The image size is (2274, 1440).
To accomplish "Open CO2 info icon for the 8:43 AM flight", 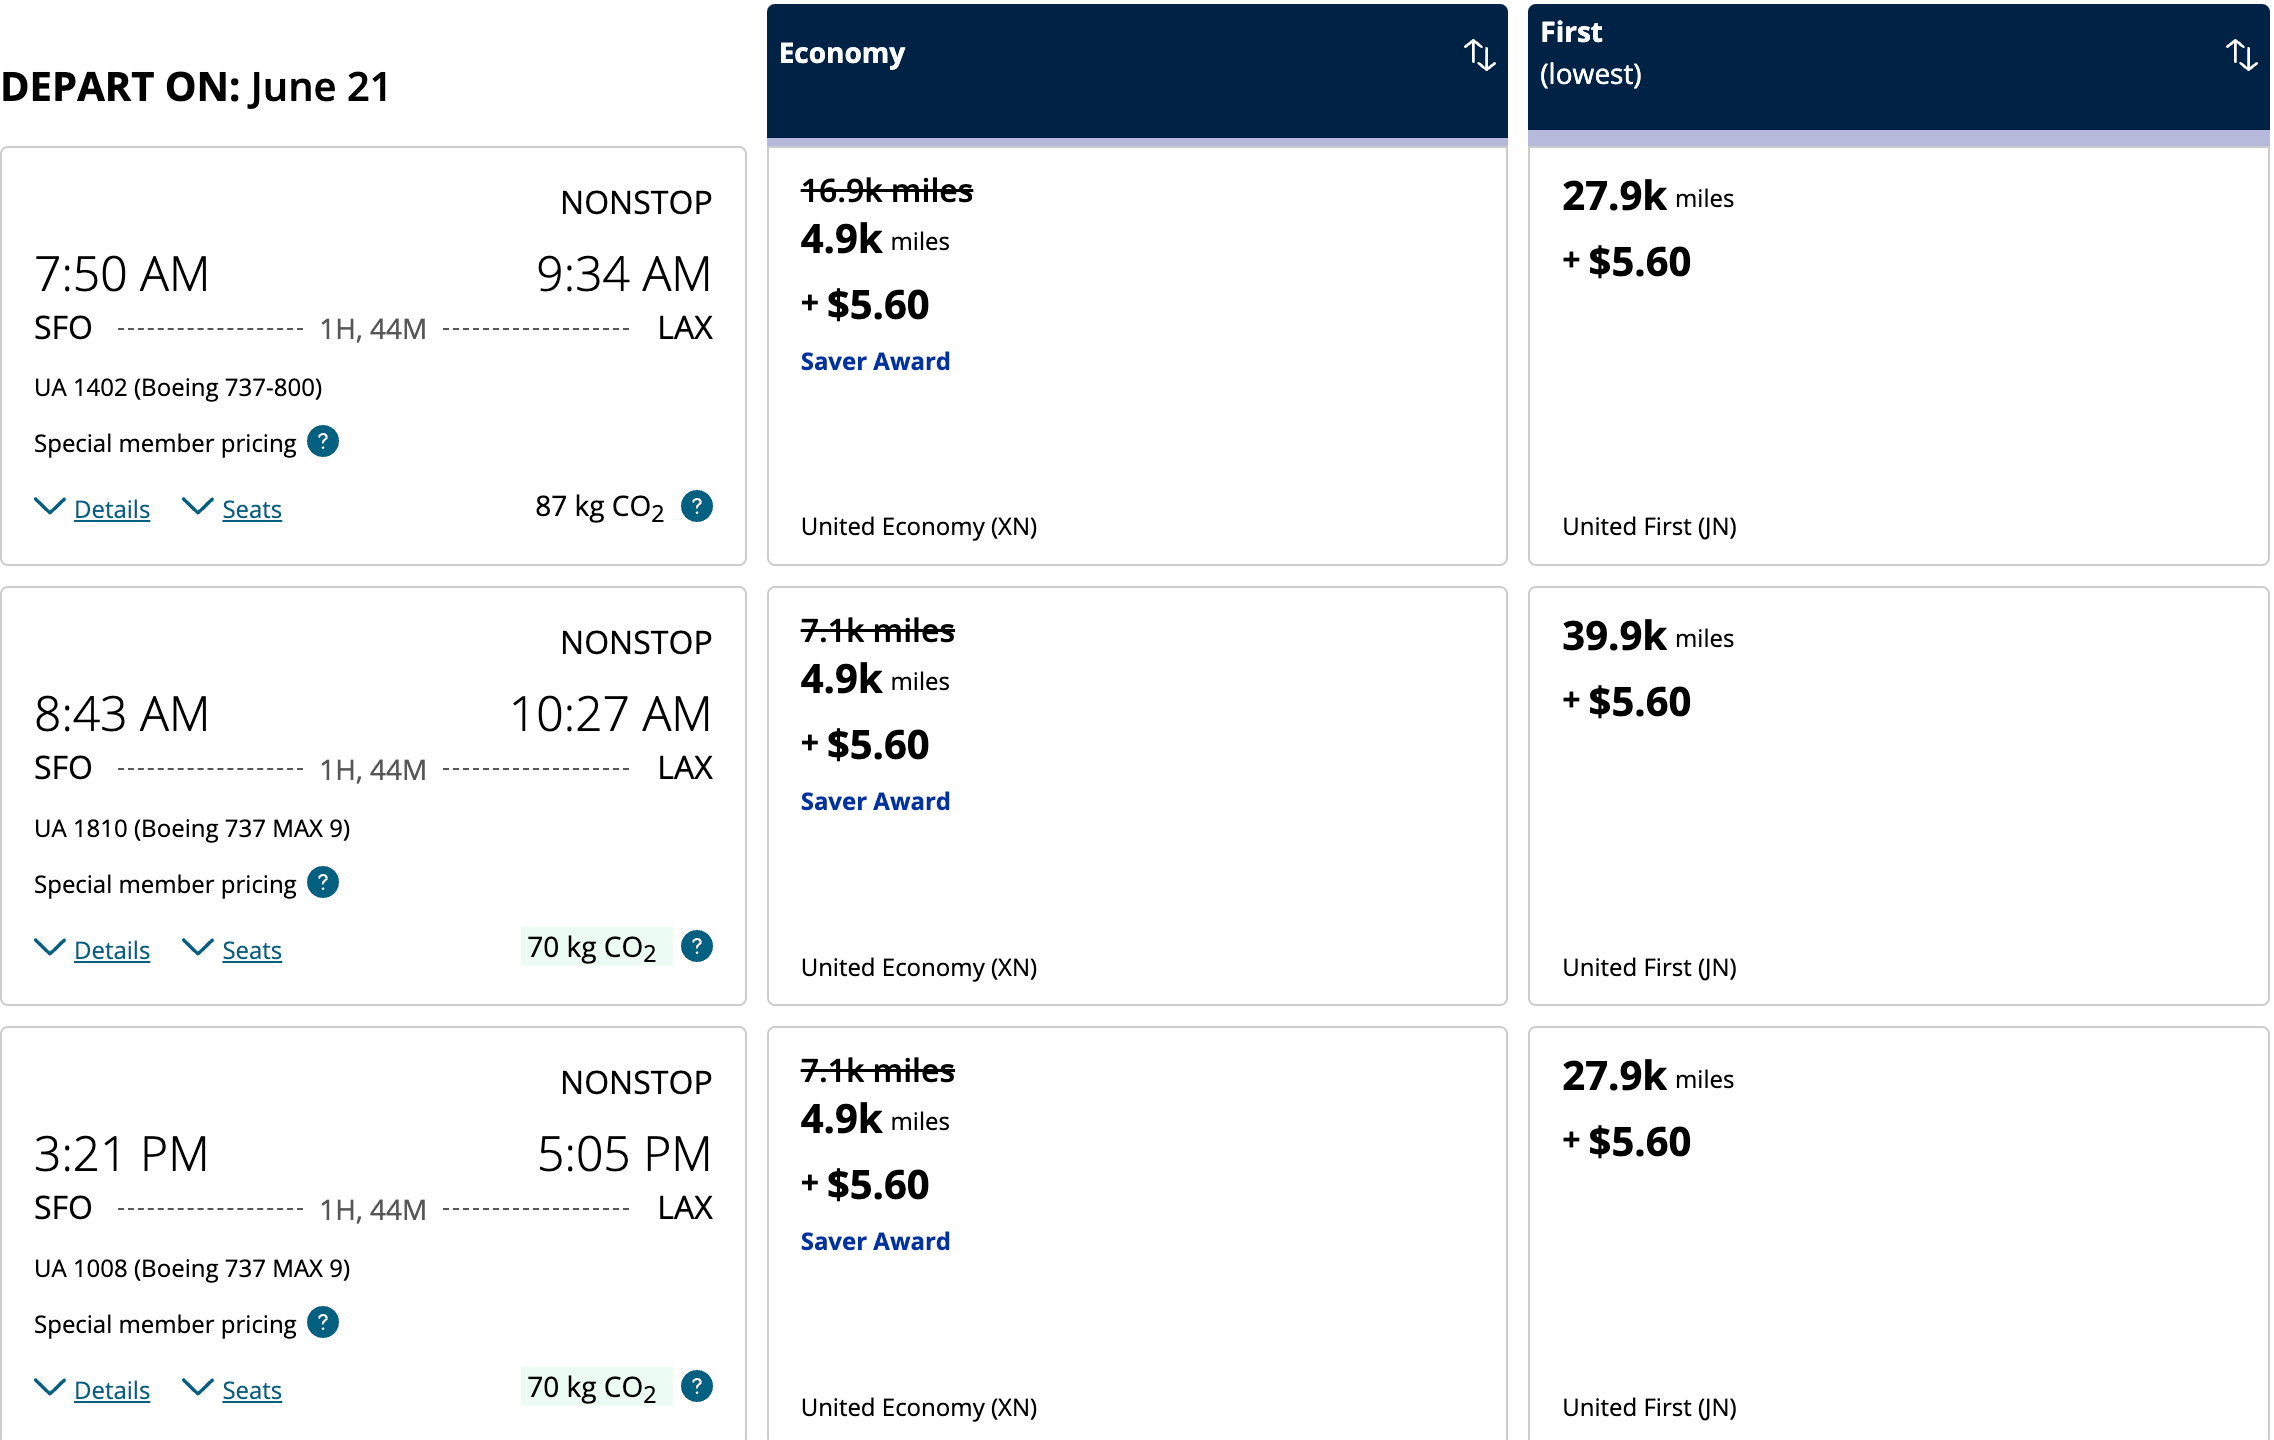I will (x=697, y=946).
